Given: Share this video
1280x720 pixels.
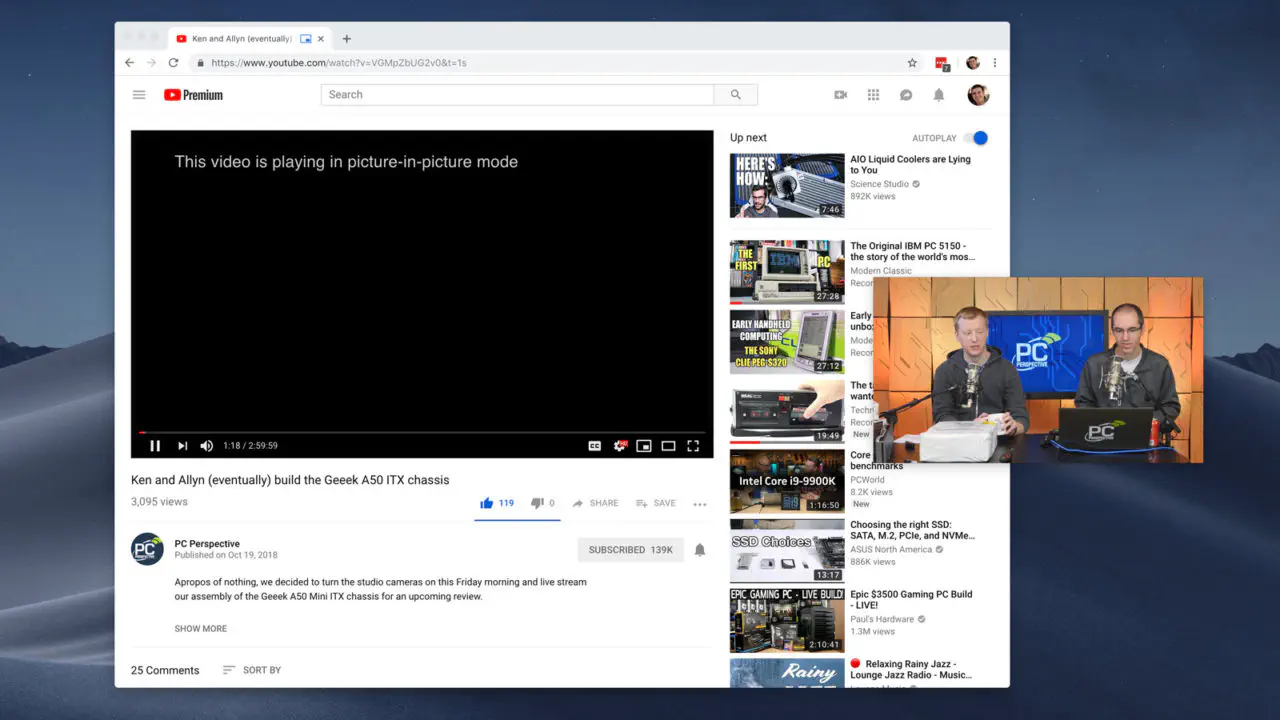Looking at the screenshot, I should (x=595, y=503).
